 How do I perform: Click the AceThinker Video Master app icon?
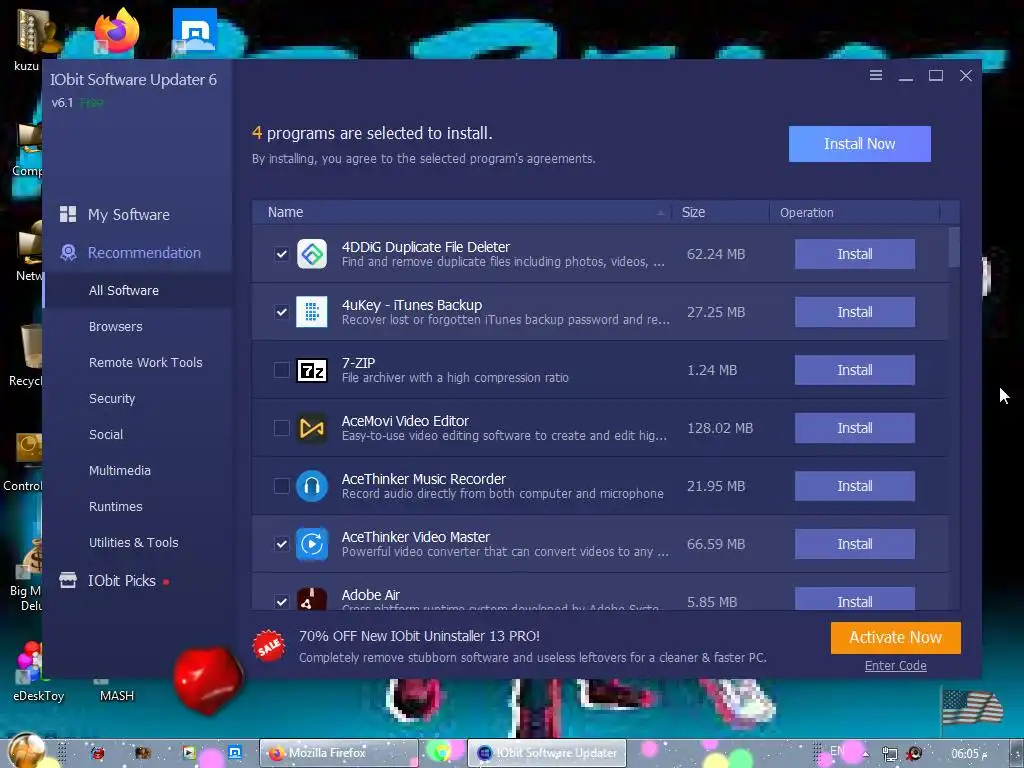point(312,544)
